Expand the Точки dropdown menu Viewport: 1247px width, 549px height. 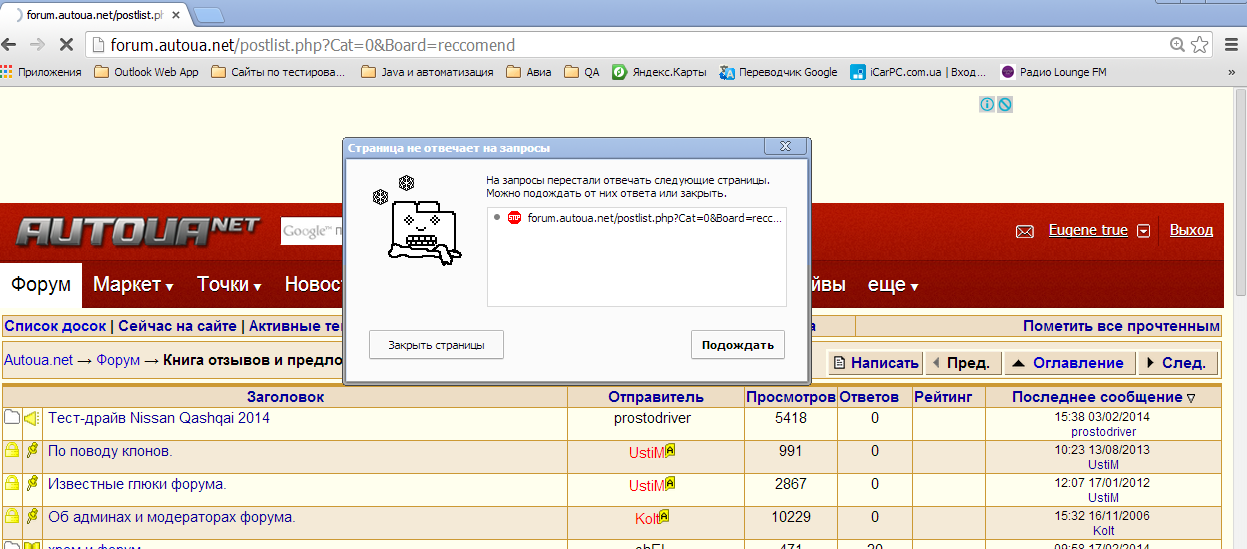tap(229, 285)
